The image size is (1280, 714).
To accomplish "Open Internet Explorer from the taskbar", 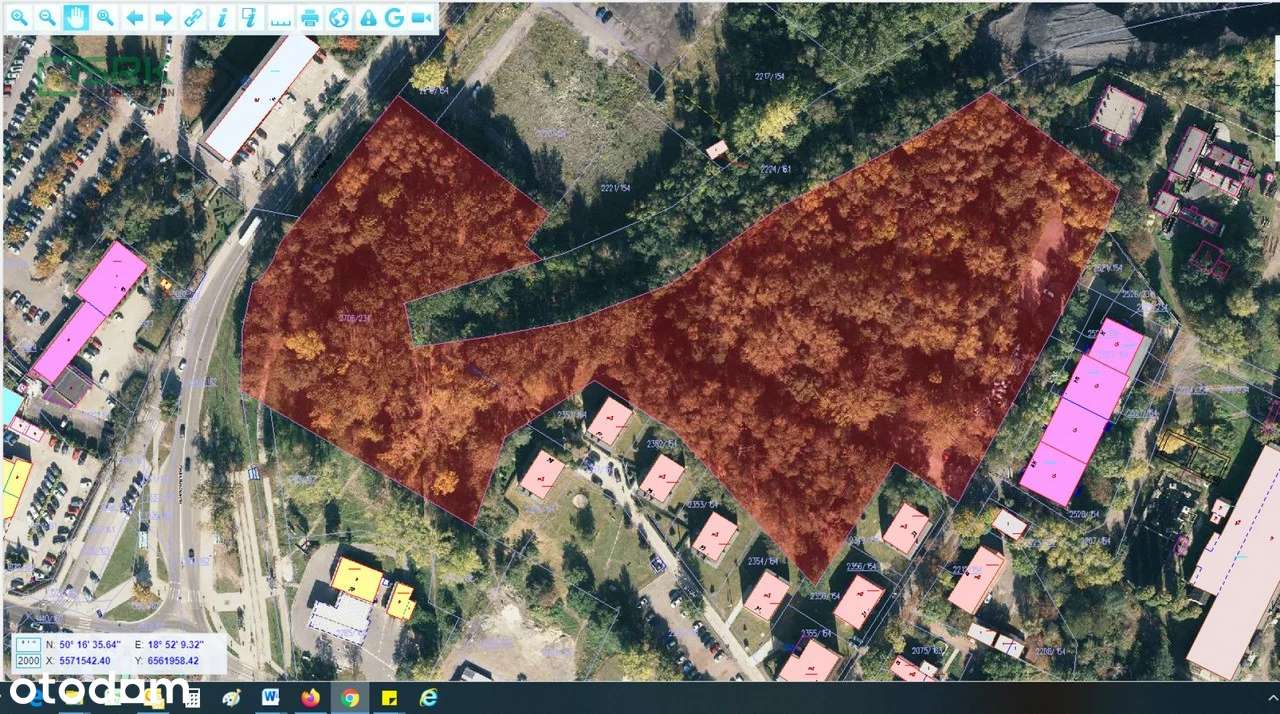I will tap(429, 697).
